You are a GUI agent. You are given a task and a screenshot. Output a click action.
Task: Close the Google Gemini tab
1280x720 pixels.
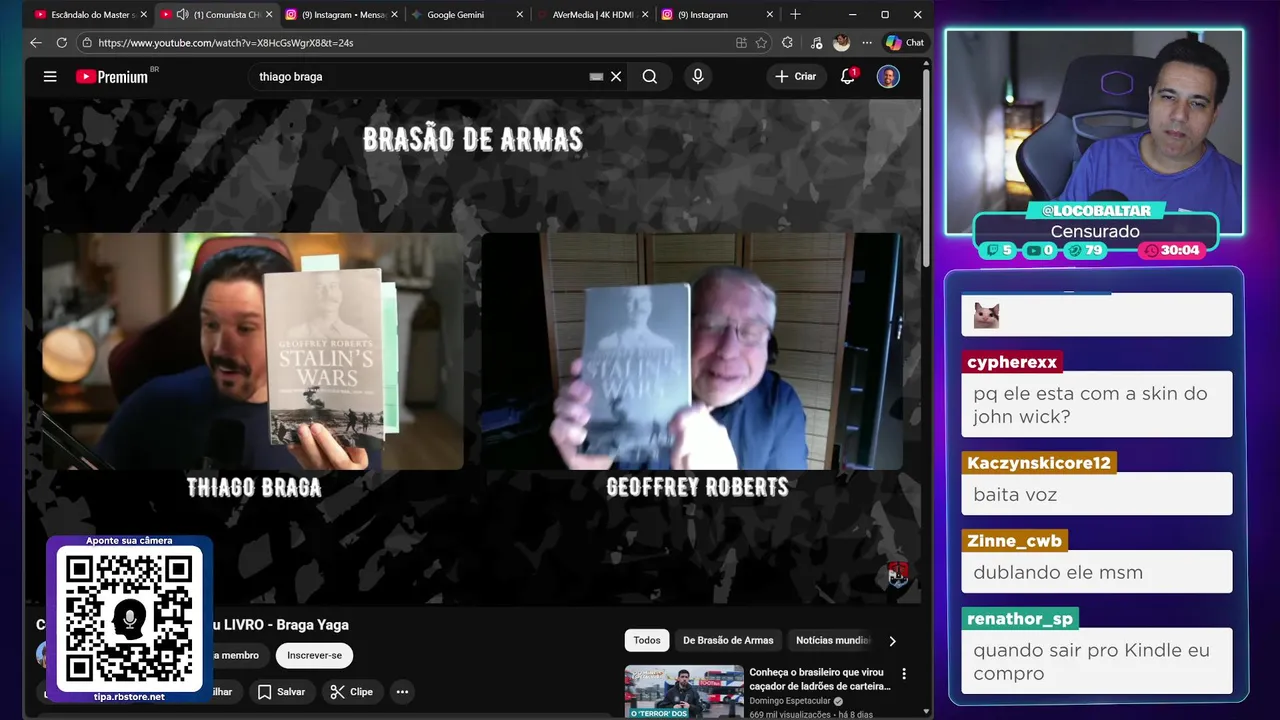(x=519, y=15)
